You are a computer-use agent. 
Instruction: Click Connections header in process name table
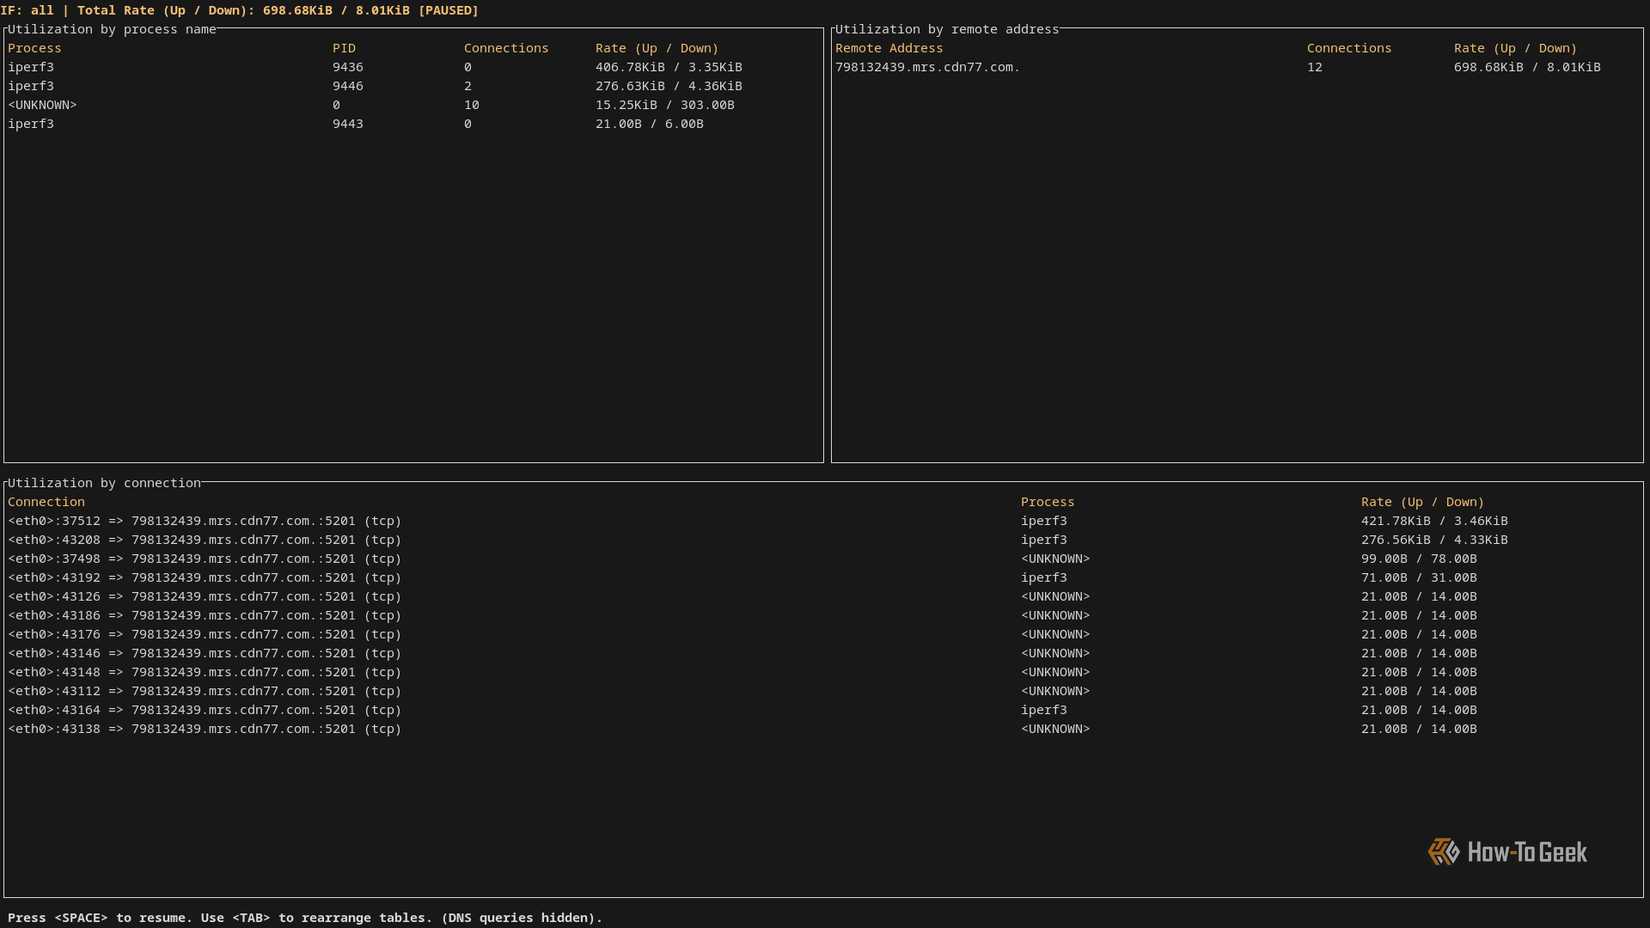506,48
